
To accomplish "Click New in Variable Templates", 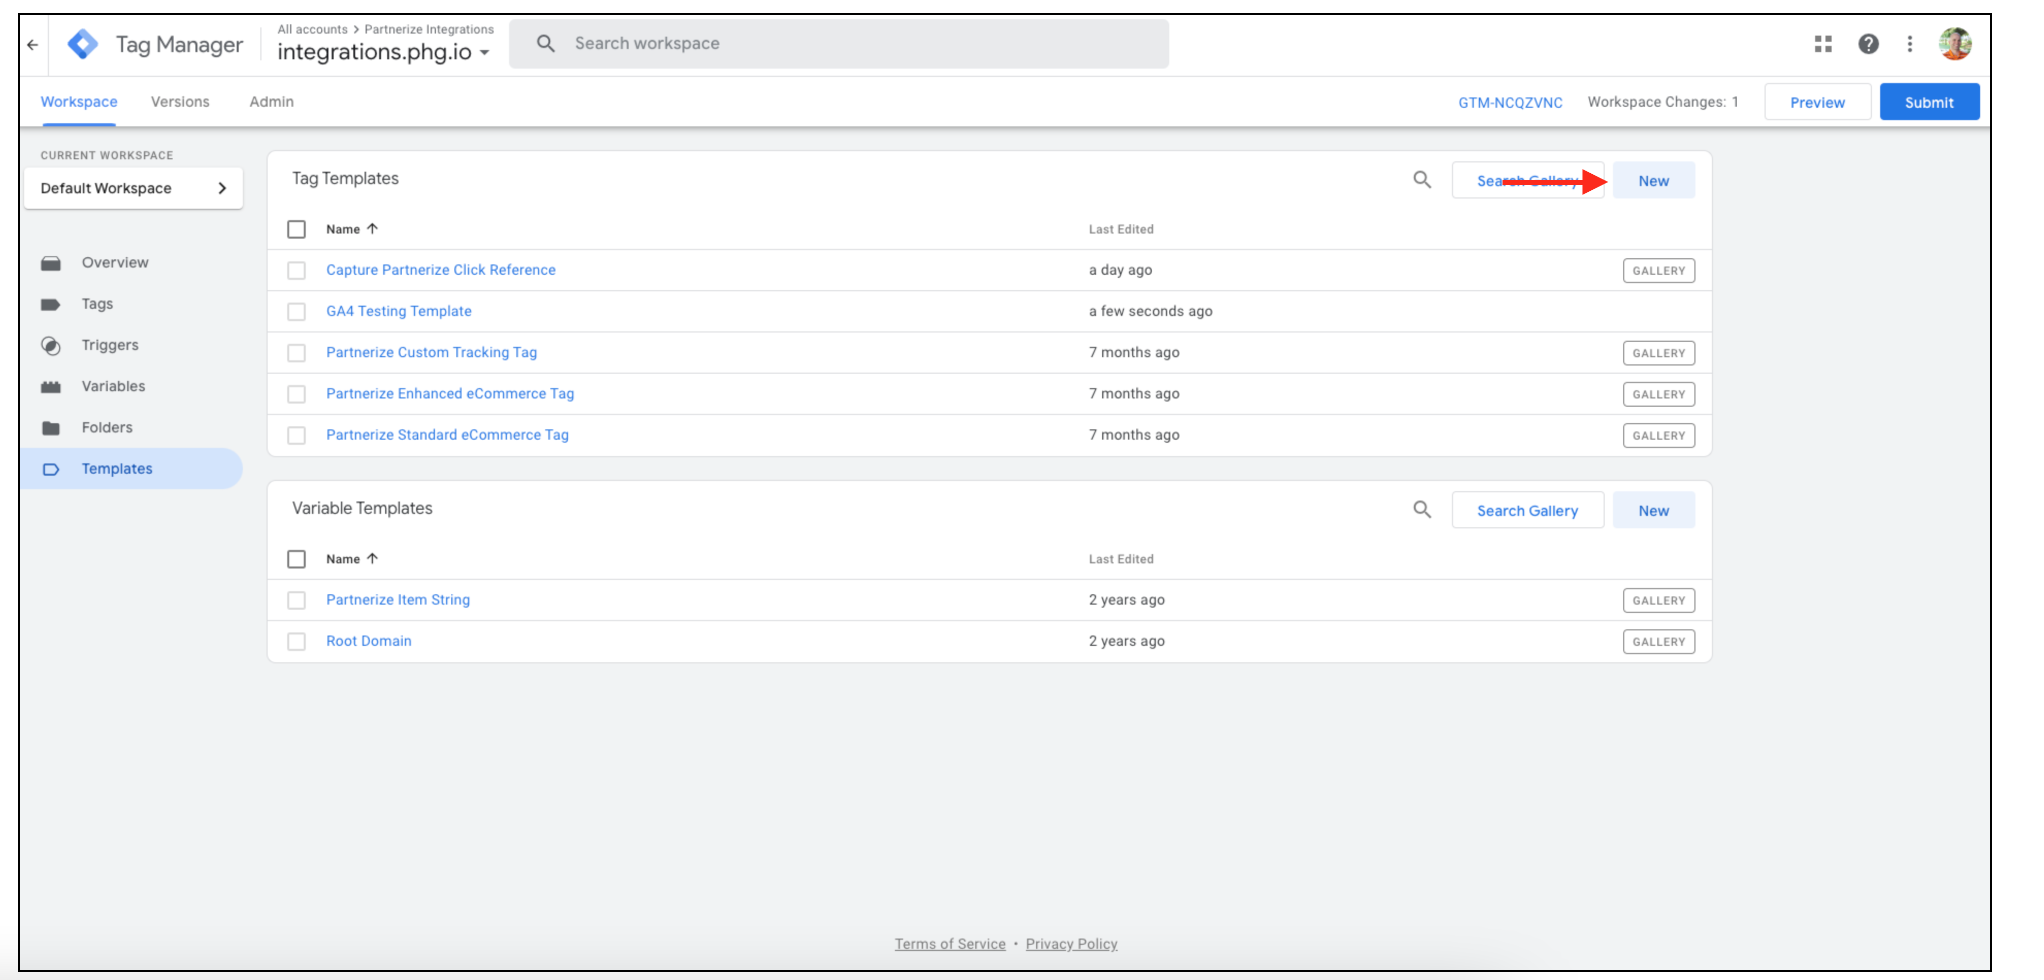I will click(1653, 511).
